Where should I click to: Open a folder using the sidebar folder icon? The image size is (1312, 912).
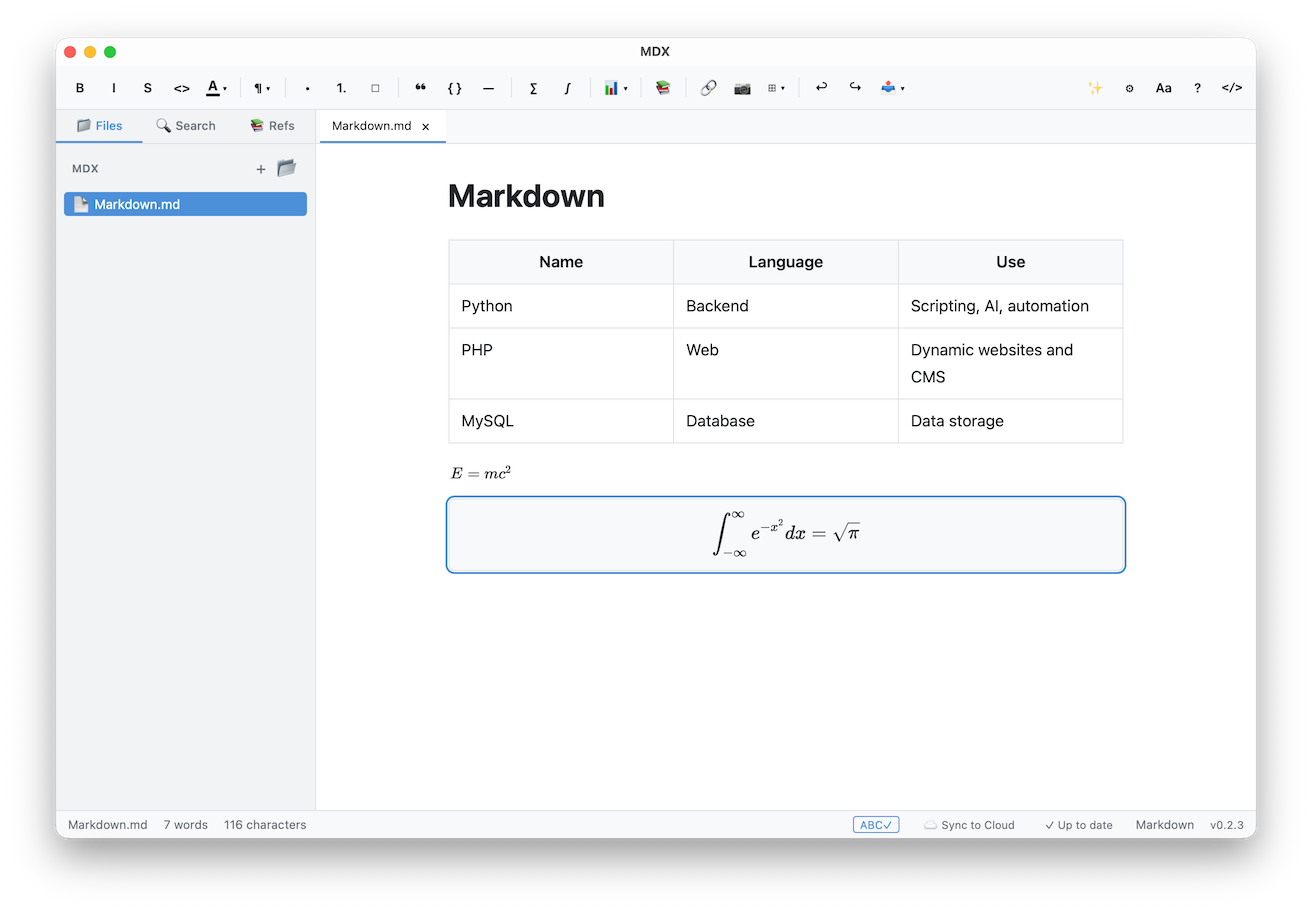[287, 168]
